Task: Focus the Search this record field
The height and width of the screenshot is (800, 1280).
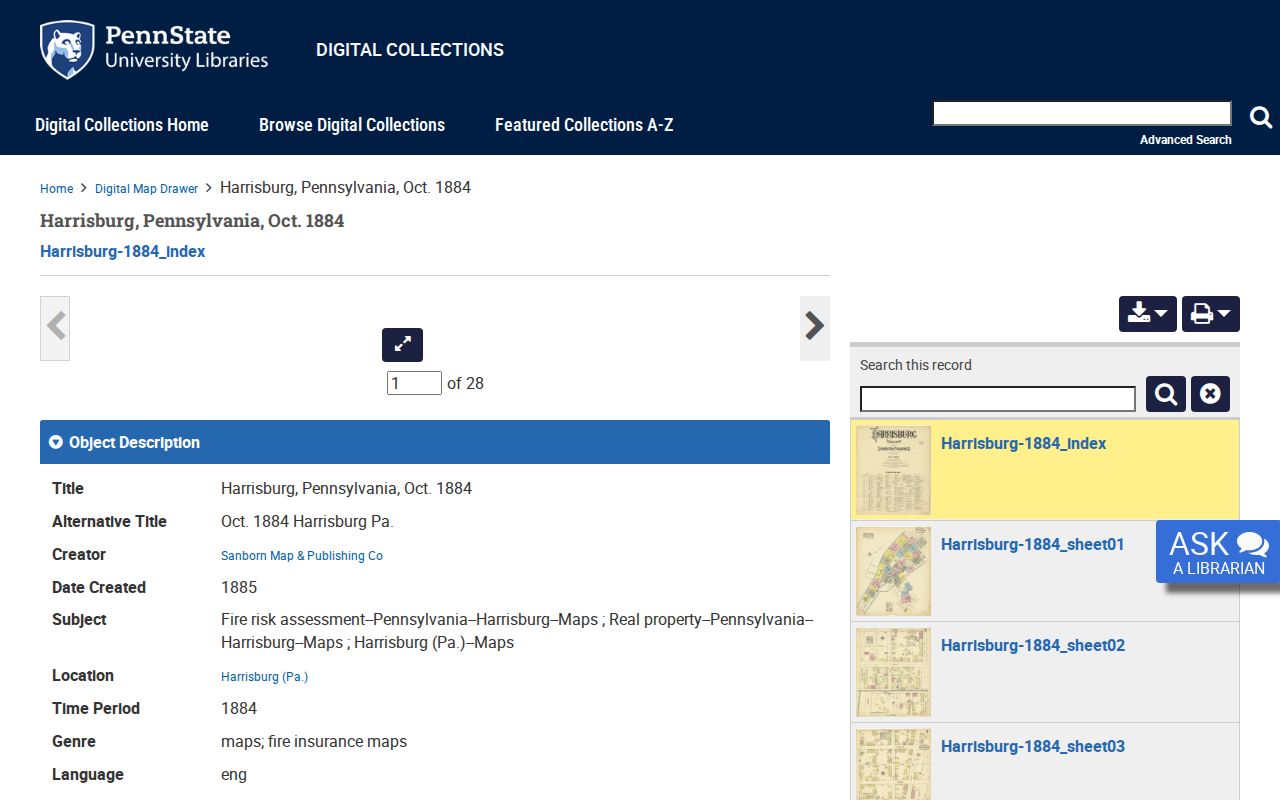Action: (998, 399)
